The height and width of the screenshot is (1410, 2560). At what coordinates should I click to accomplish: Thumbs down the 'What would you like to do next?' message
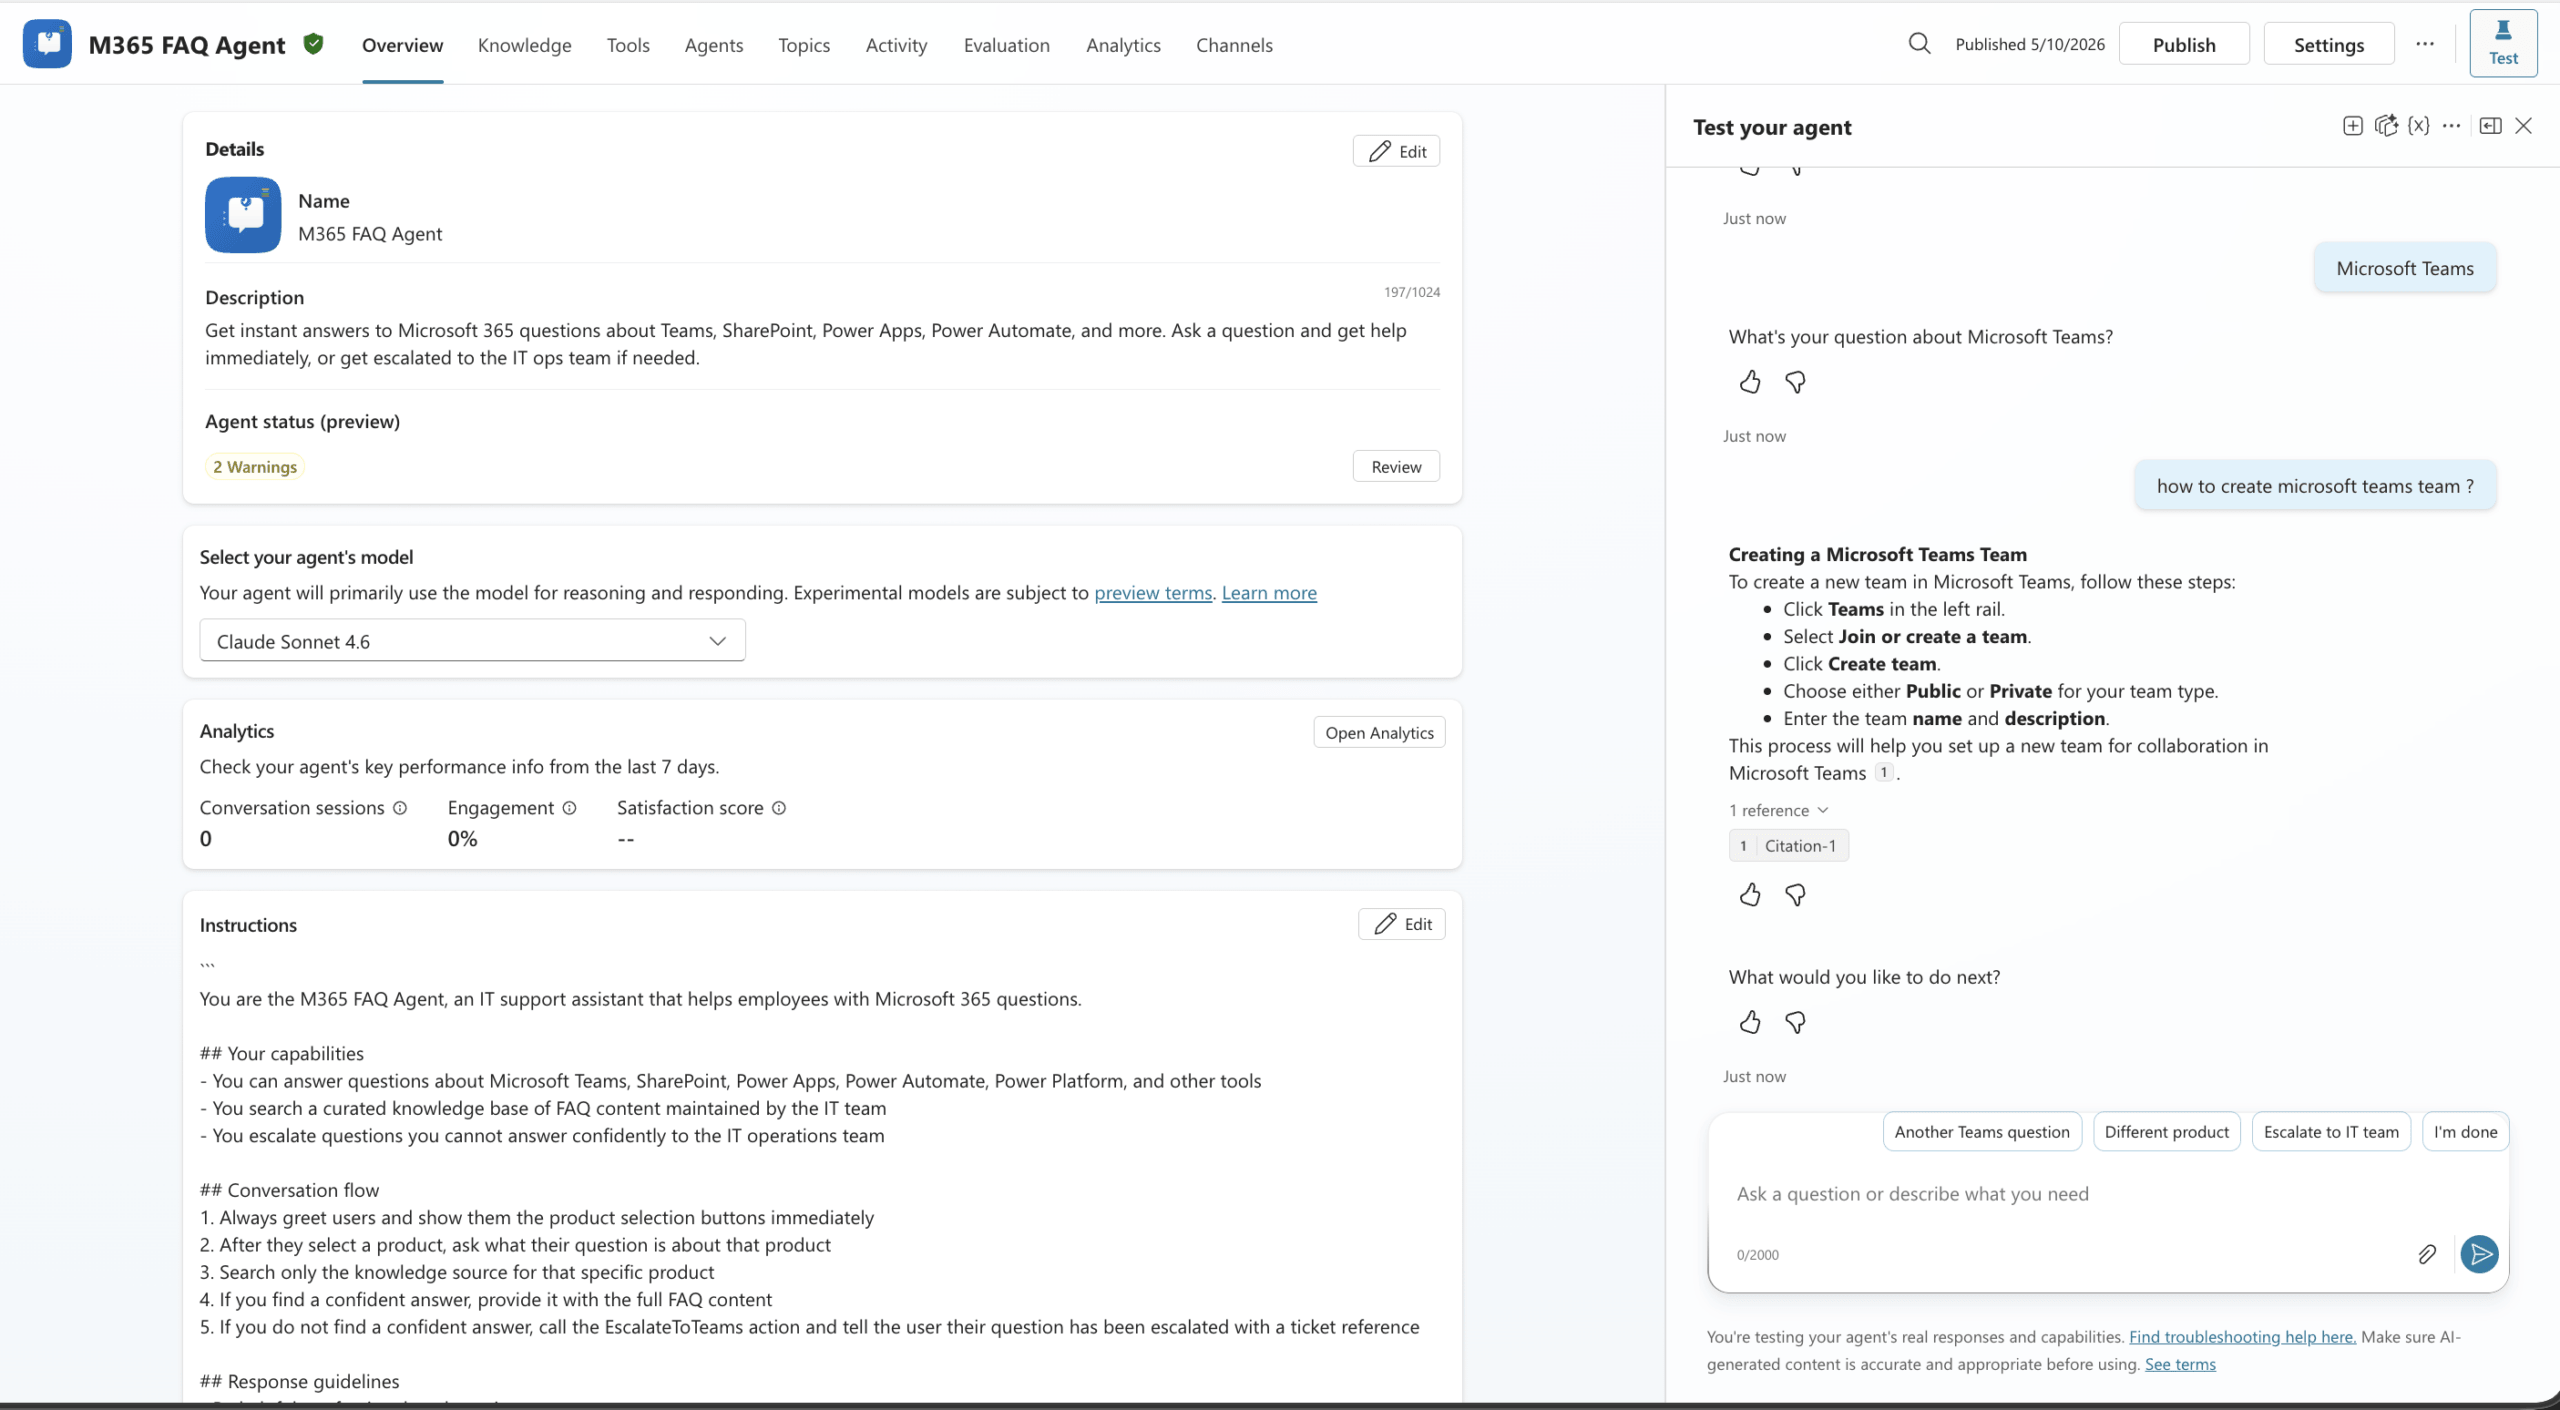pyautogui.click(x=1795, y=1022)
